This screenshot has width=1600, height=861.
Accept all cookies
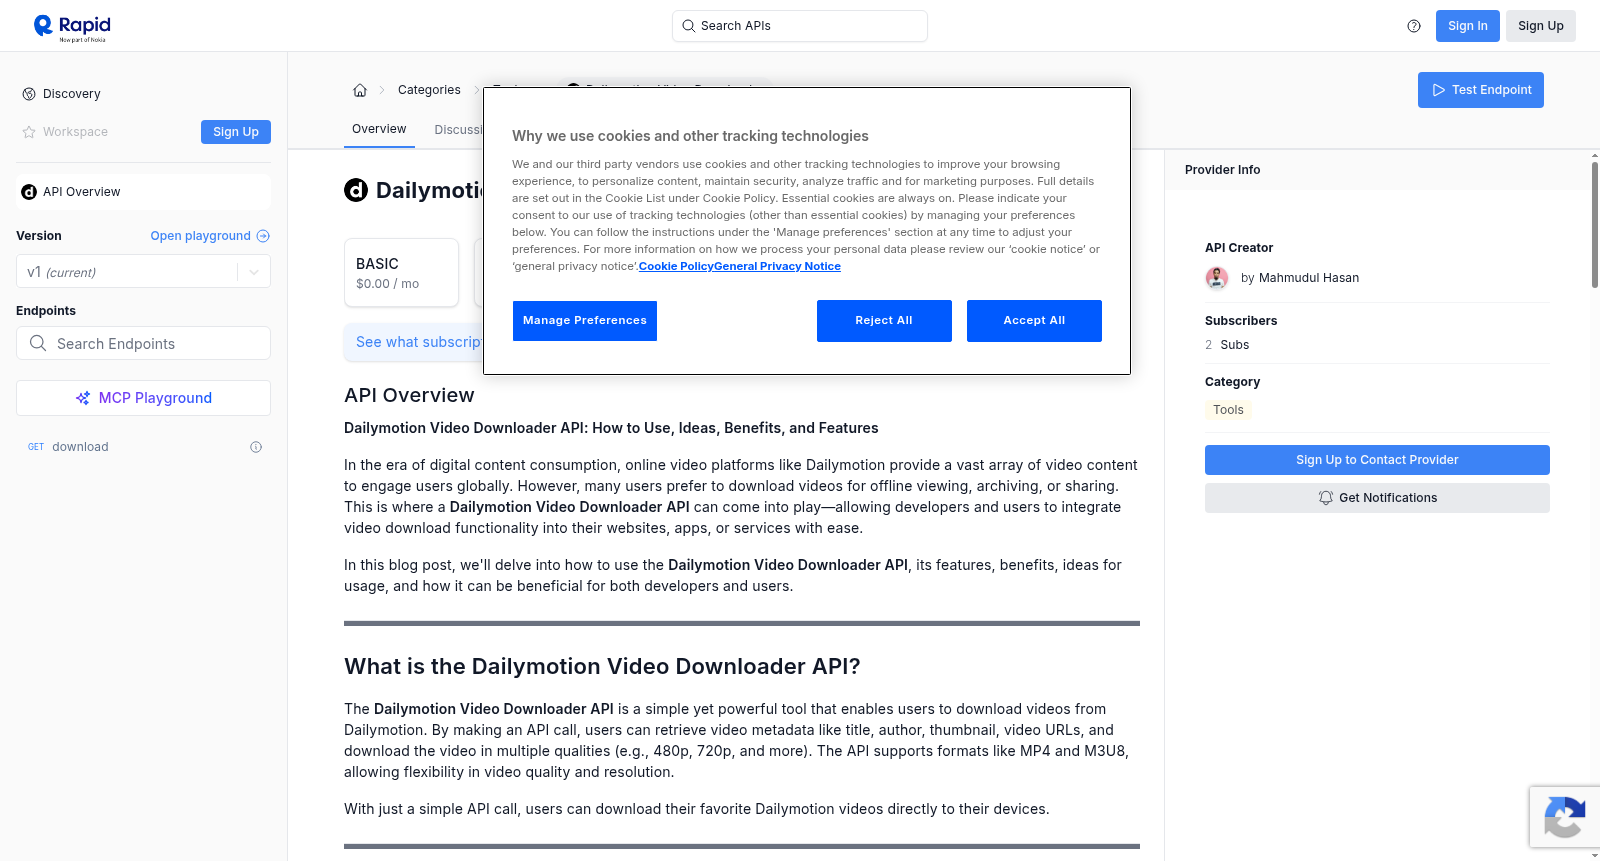(1034, 321)
